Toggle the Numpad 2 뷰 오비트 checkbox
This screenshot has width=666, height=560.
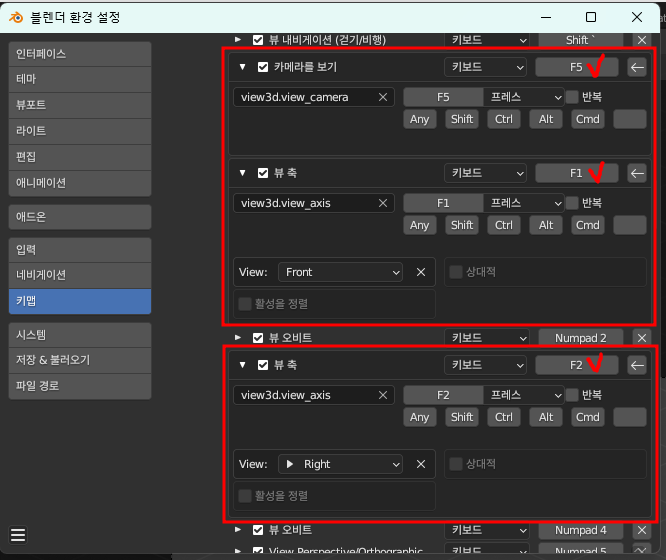coord(258,338)
